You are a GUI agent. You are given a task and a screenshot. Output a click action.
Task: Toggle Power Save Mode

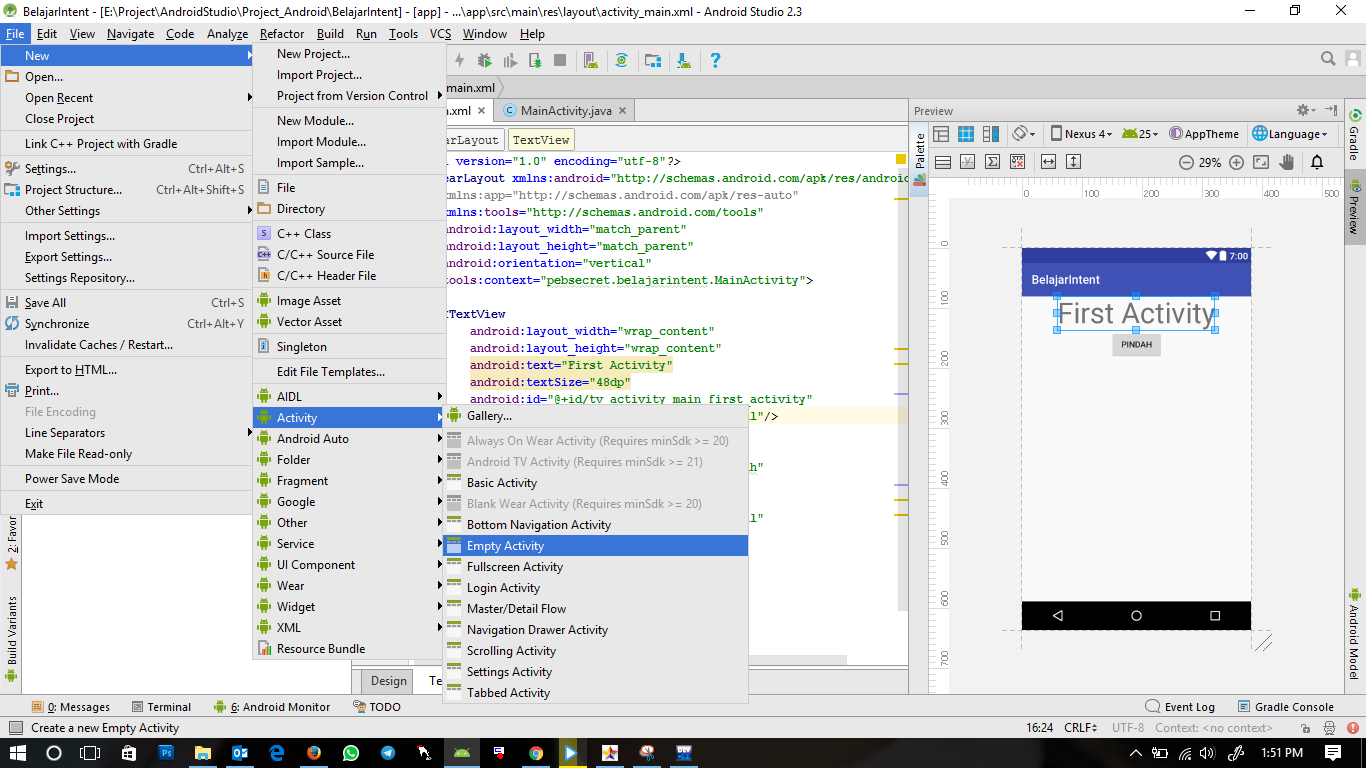click(128, 479)
